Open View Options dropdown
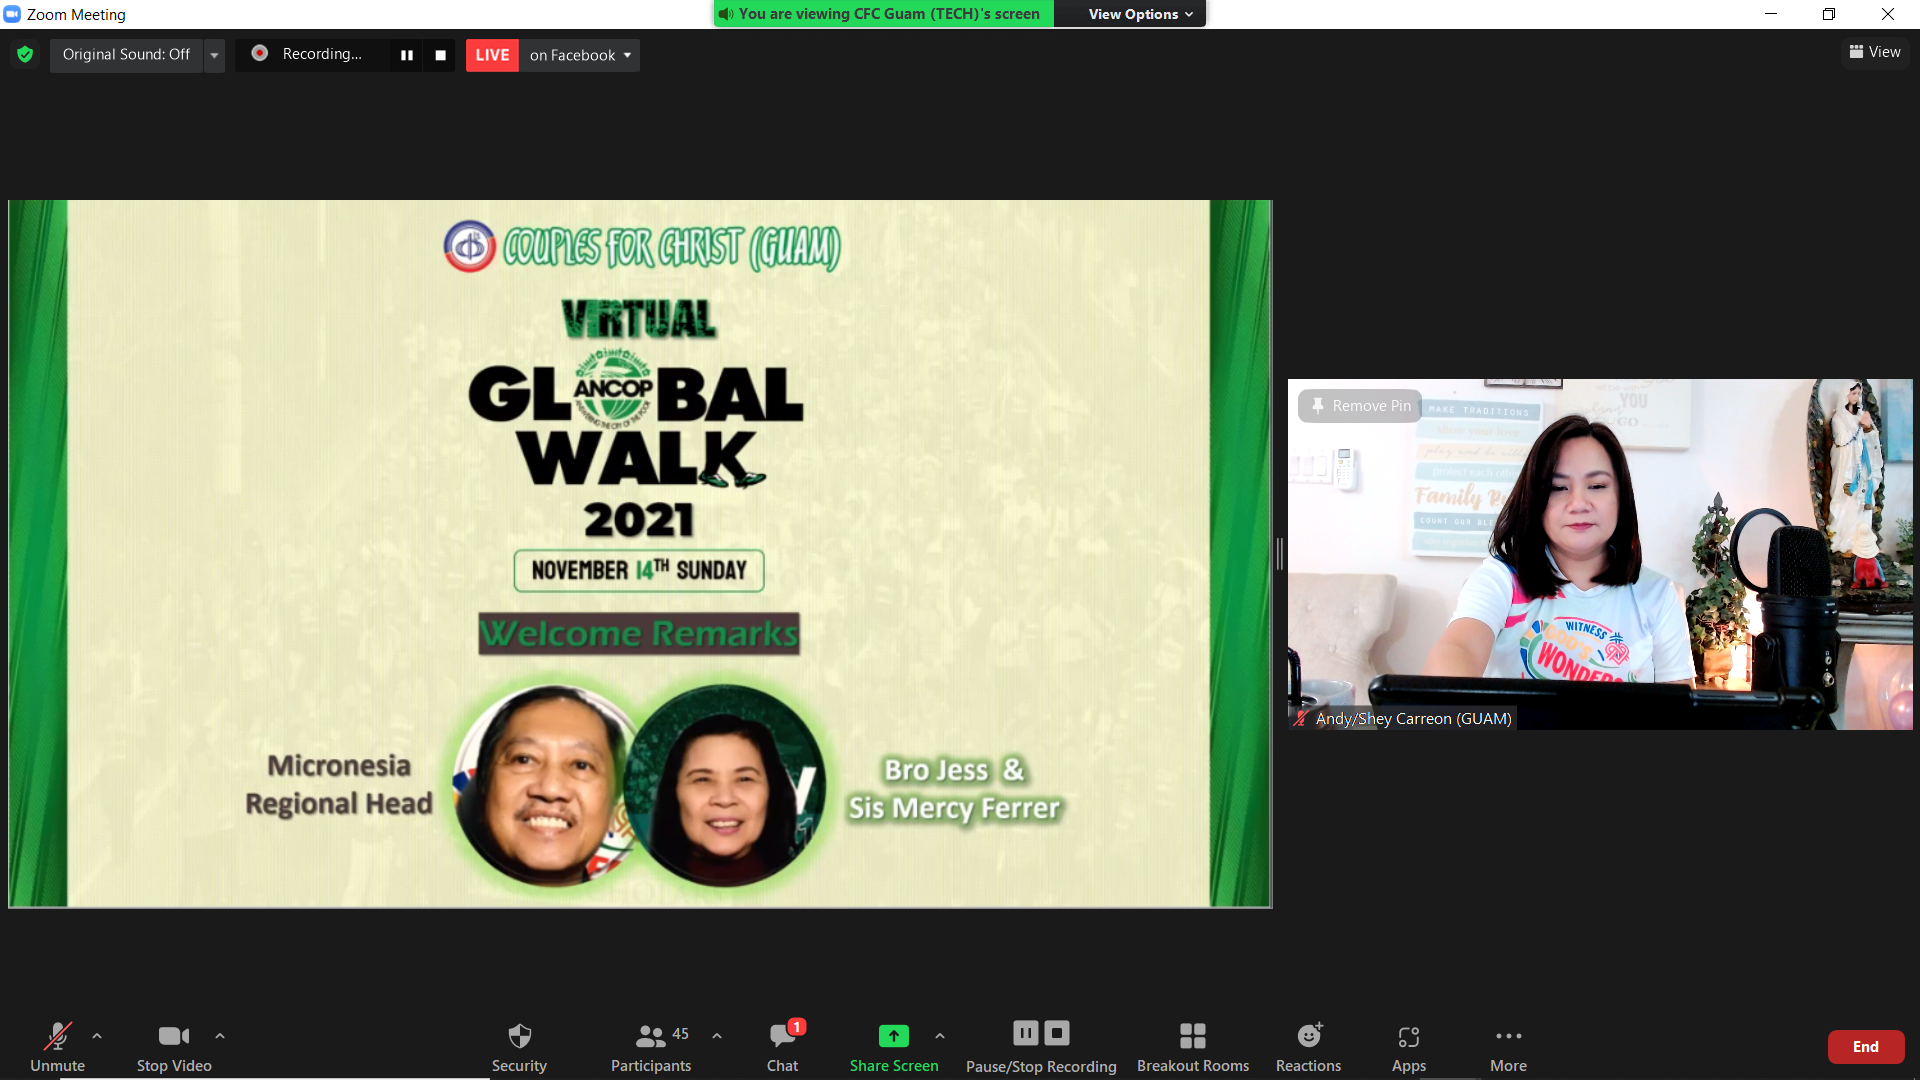Image resolution: width=1920 pixels, height=1080 pixels. point(1141,14)
